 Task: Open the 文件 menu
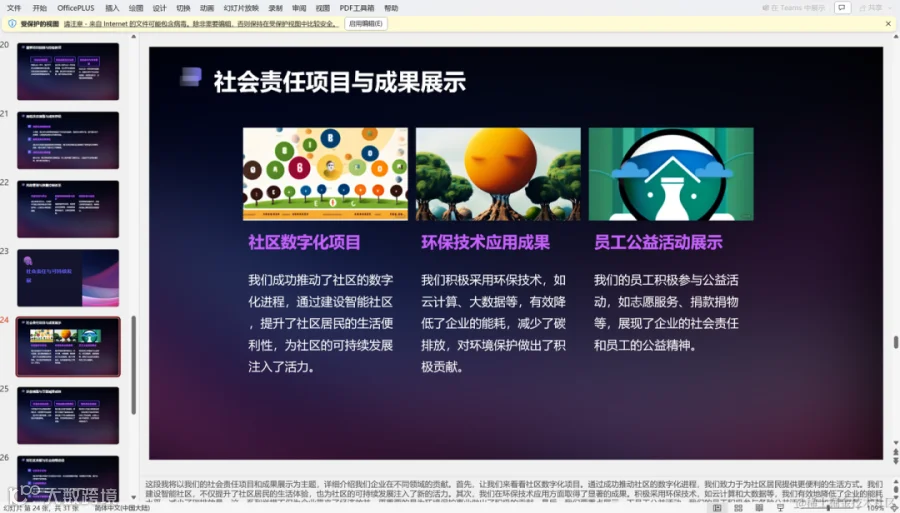tap(14, 8)
